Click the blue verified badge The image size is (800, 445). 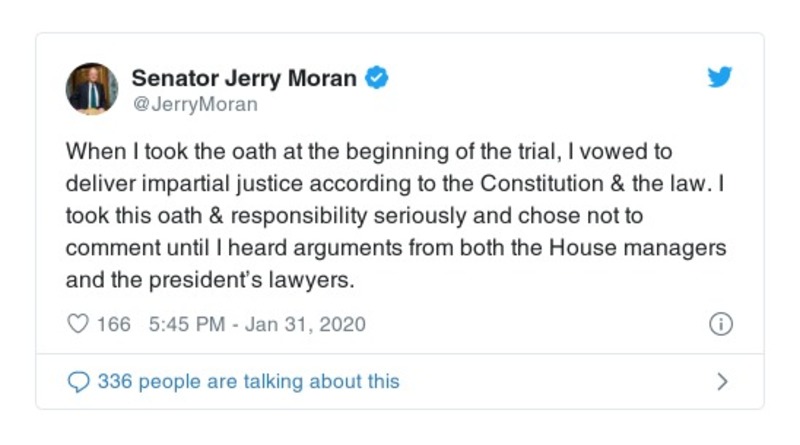click(x=376, y=78)
